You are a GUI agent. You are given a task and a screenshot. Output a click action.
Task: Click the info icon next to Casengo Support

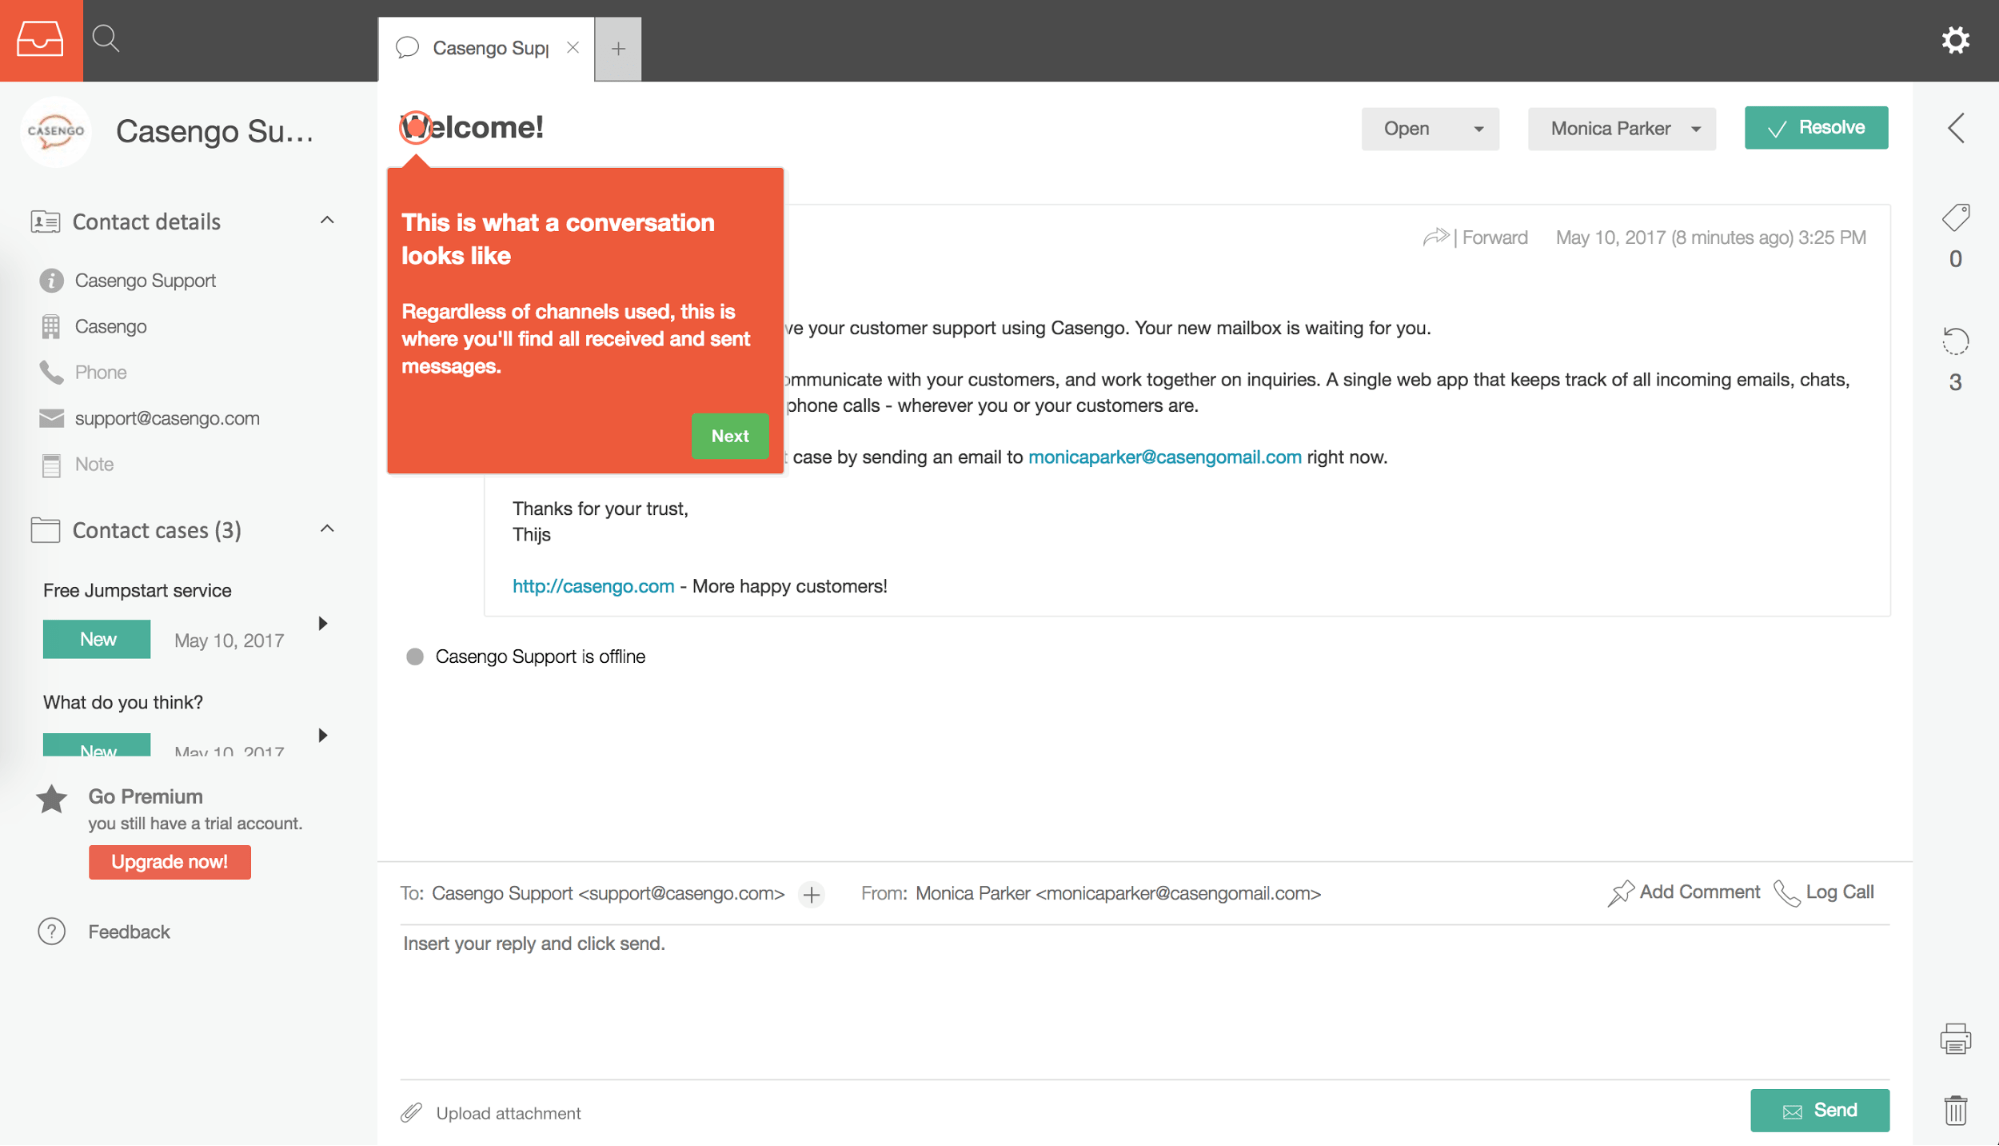click(51, 280)
